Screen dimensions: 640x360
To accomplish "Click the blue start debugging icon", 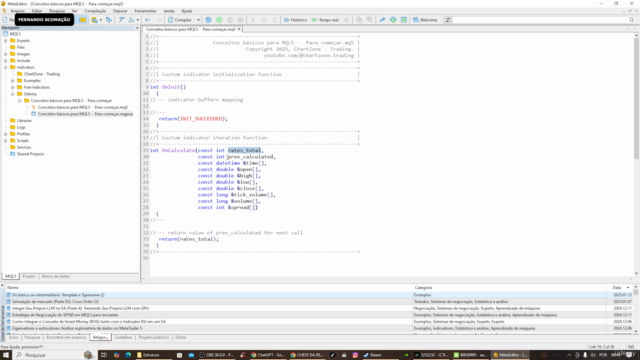I will pos(209,20).
